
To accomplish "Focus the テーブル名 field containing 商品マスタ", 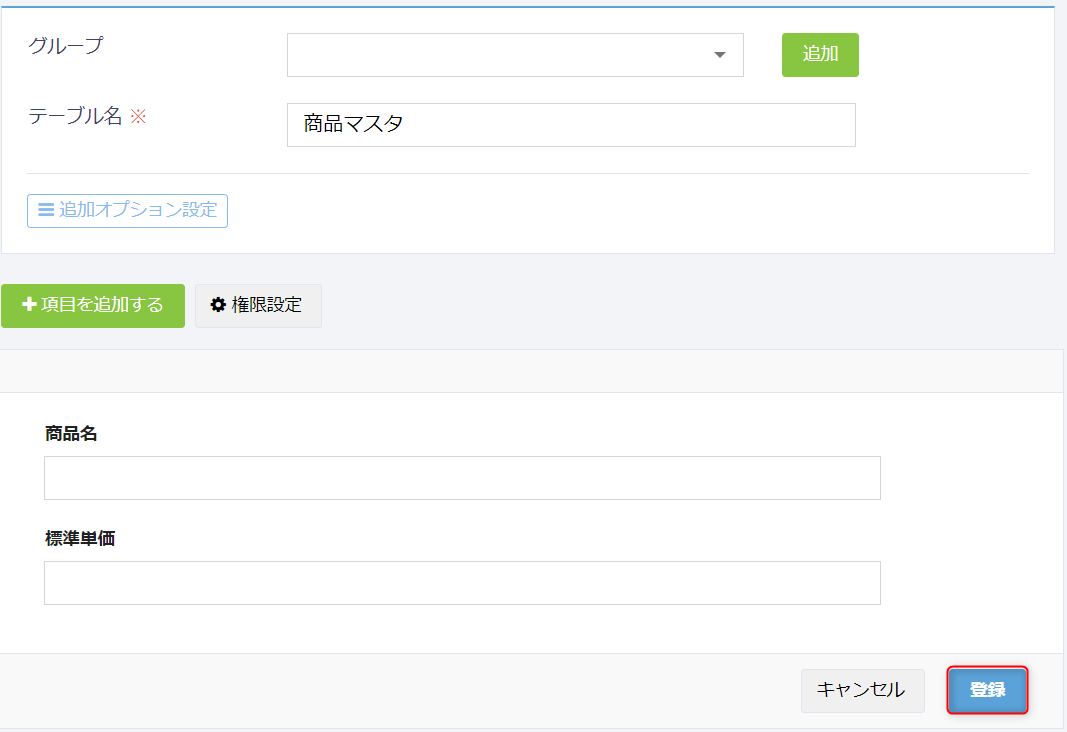I will point(570,125).
